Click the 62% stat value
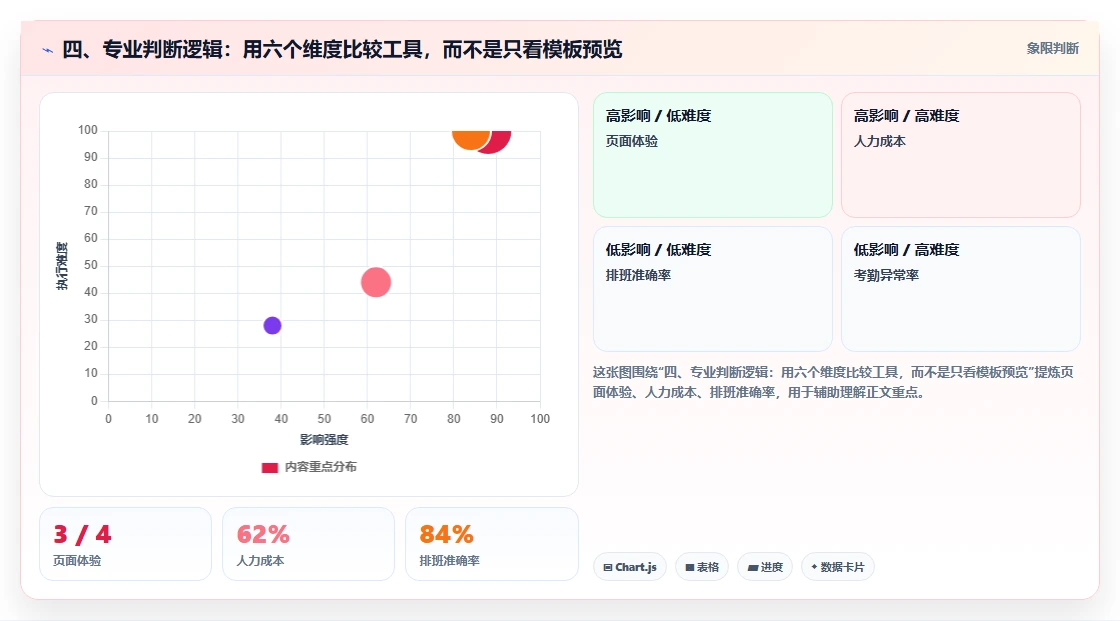 [x=263, y=535]
